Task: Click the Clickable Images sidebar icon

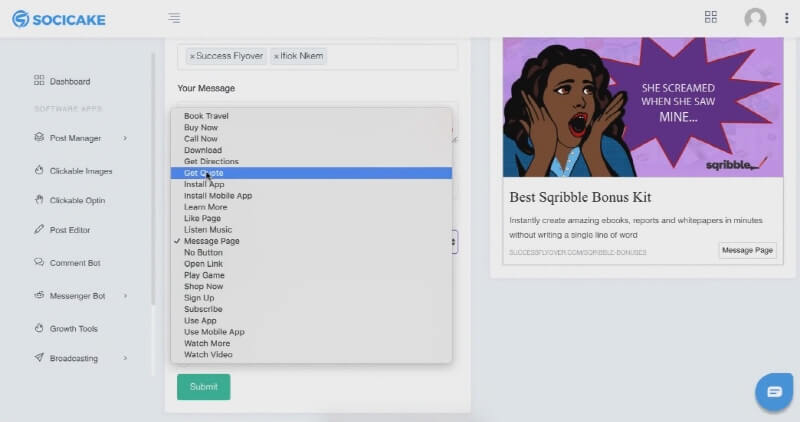Action: coord(39,170)
